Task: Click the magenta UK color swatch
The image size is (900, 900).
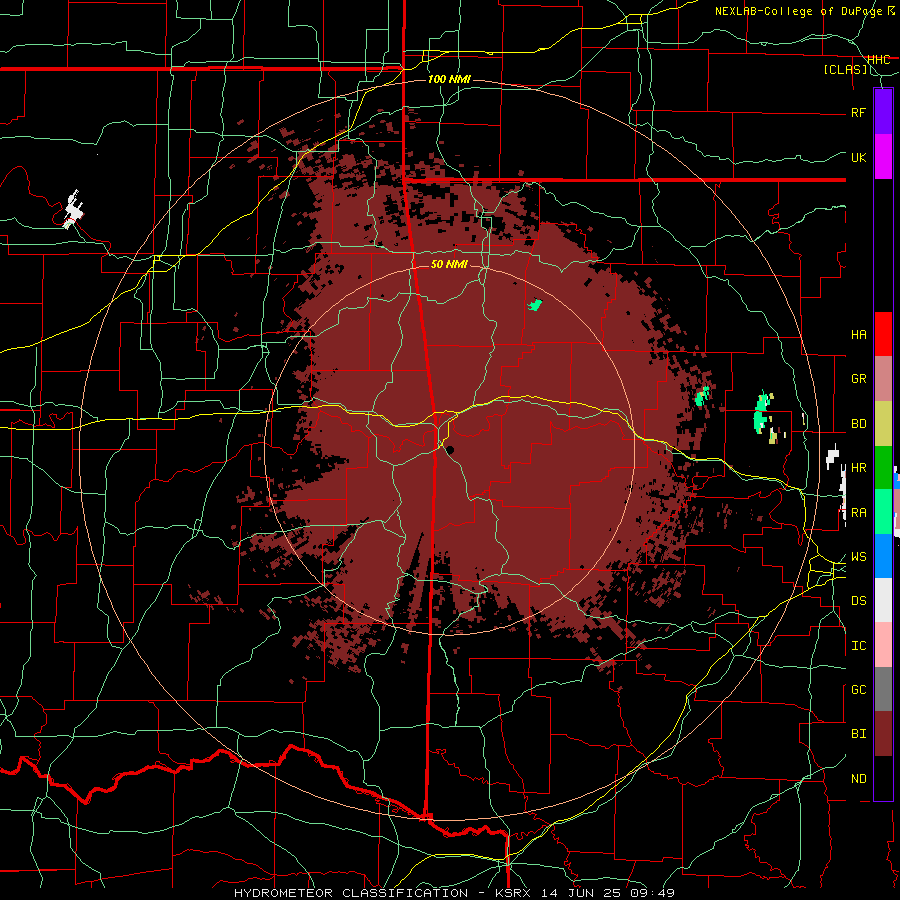Action: (x=883, y=157)
